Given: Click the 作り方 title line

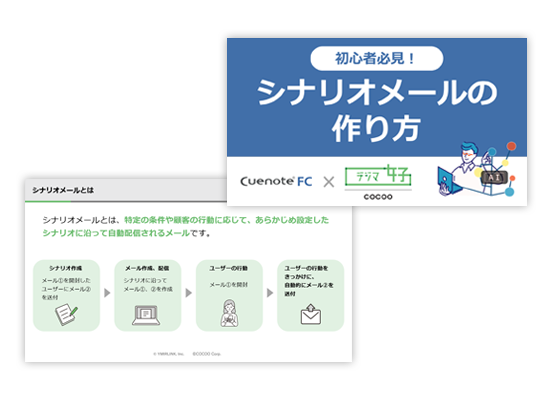Looking at the screenshot, I should 376,129.
